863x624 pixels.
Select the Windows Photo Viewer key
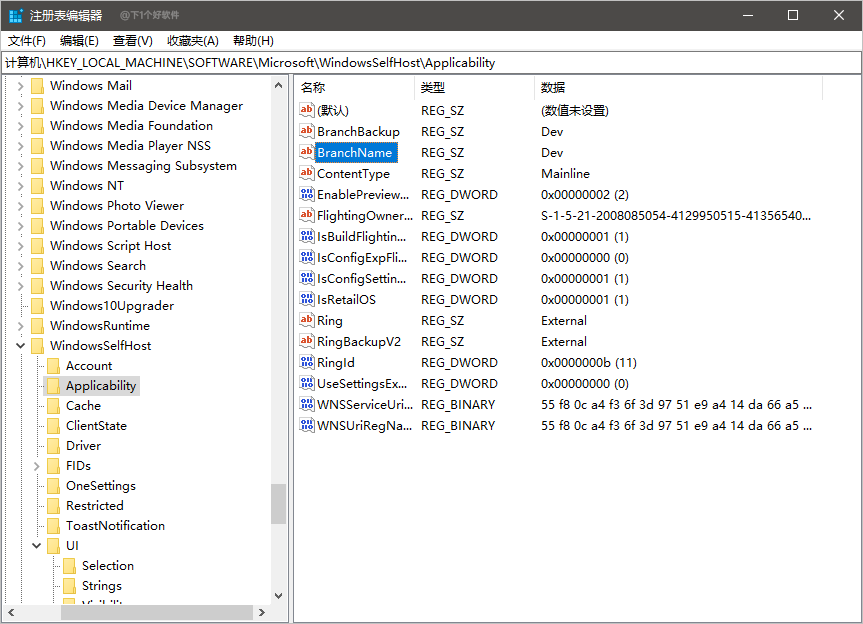click(117, 205)
